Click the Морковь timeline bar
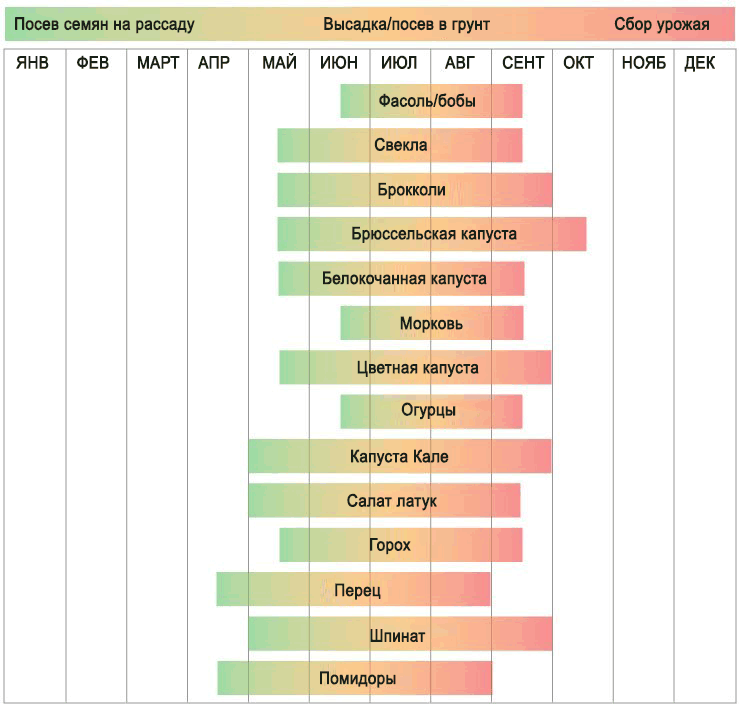The width and height of the screenshot is (740, 712). pyautogui.click(x=431, y=323)
